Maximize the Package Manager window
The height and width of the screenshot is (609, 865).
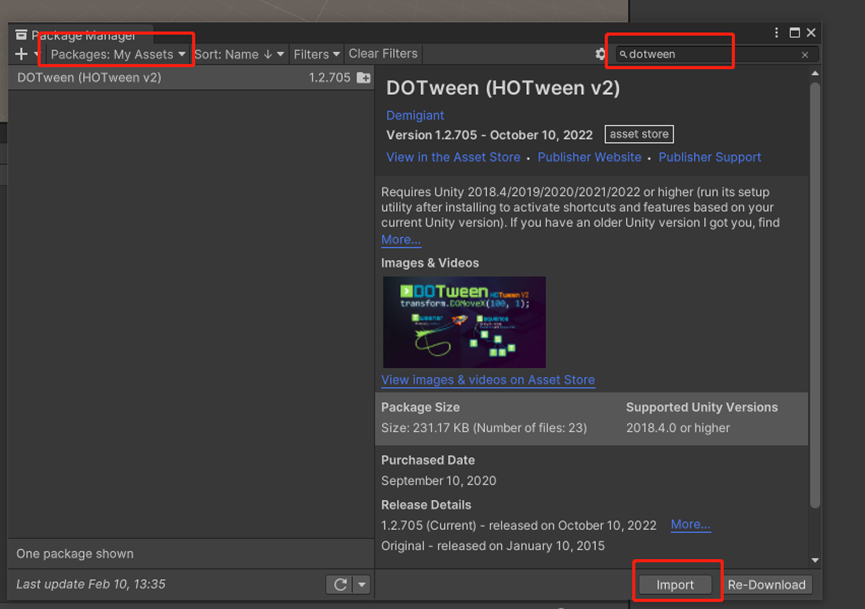[794, 33]
